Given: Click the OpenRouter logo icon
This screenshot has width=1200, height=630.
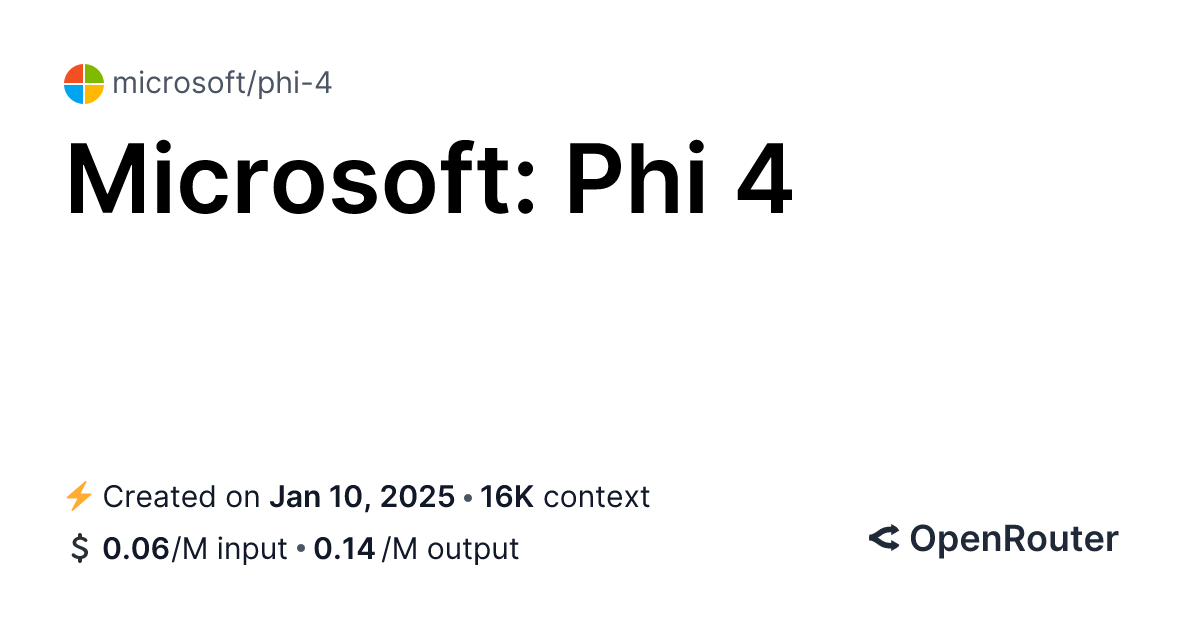Looking at the screenshot, I should point(884,540).
